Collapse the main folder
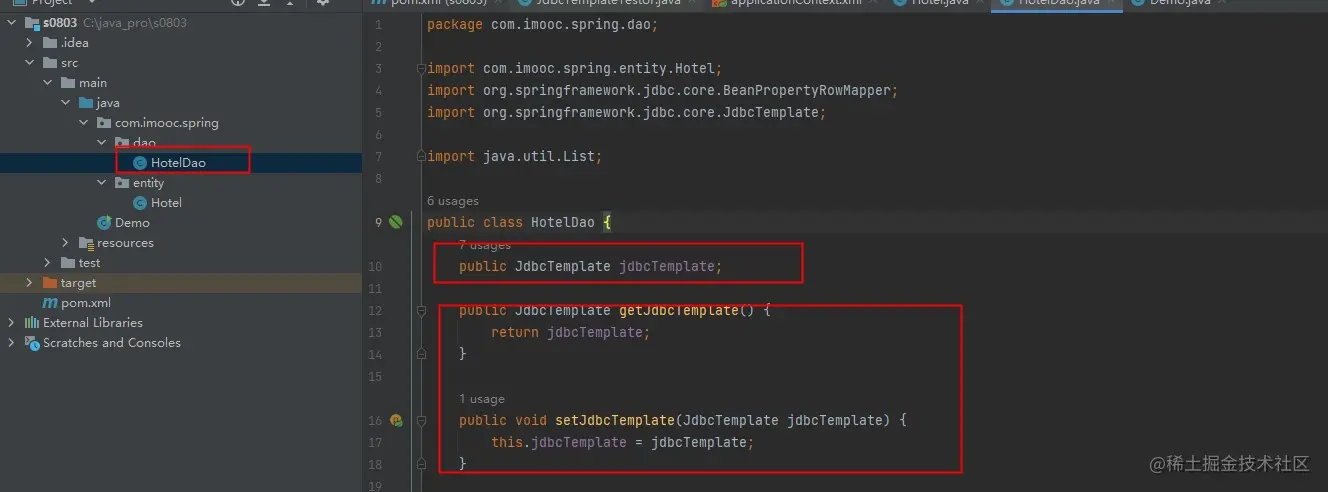The image size is (1328, 492). click(48, 83)
